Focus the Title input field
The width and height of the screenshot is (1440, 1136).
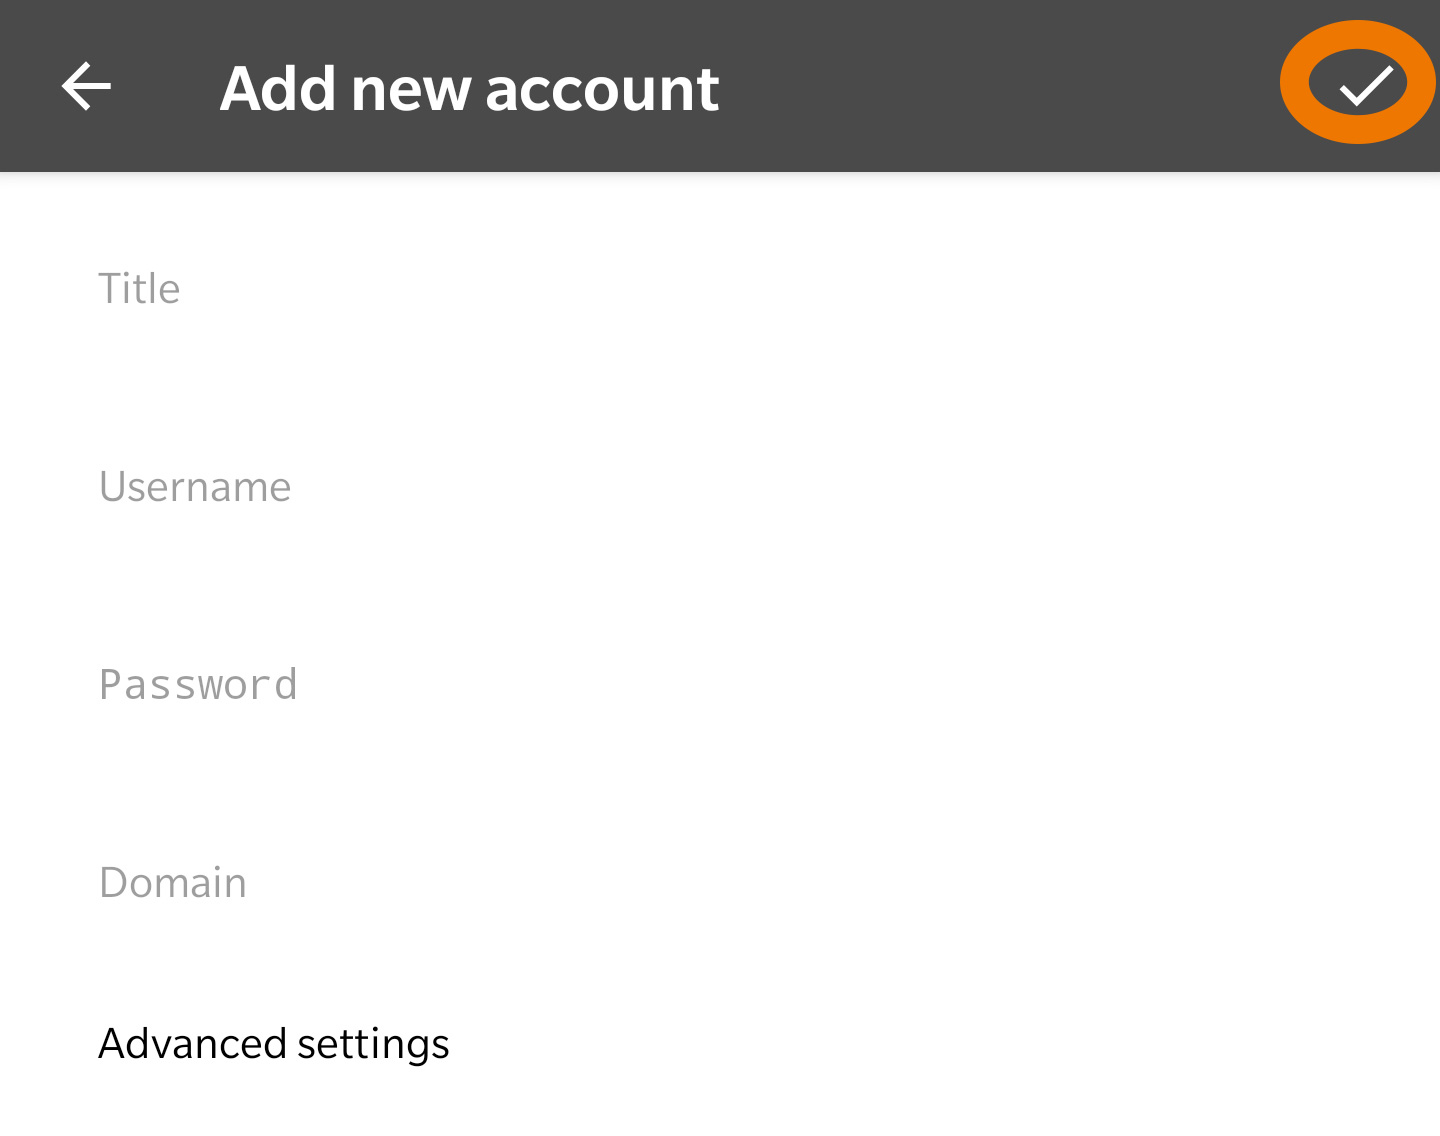[x=400, y=288]
